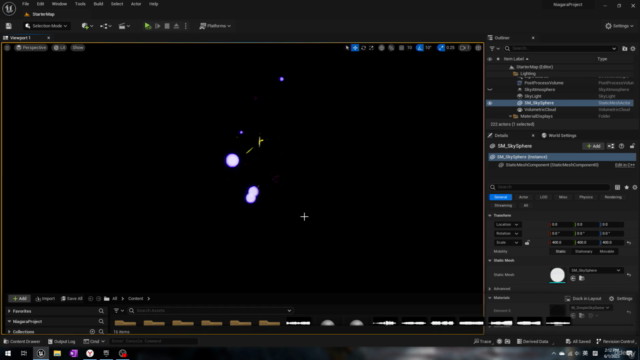Select the Rendering filter in Details
This screenshot has height=360, width=640.
[613, 197]
